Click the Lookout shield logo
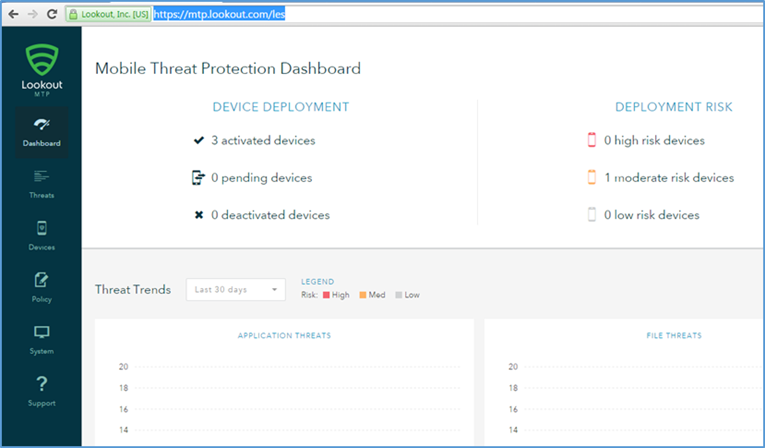Screen dimensions: 765x448 pyautogui.click(x=42, y=59)
